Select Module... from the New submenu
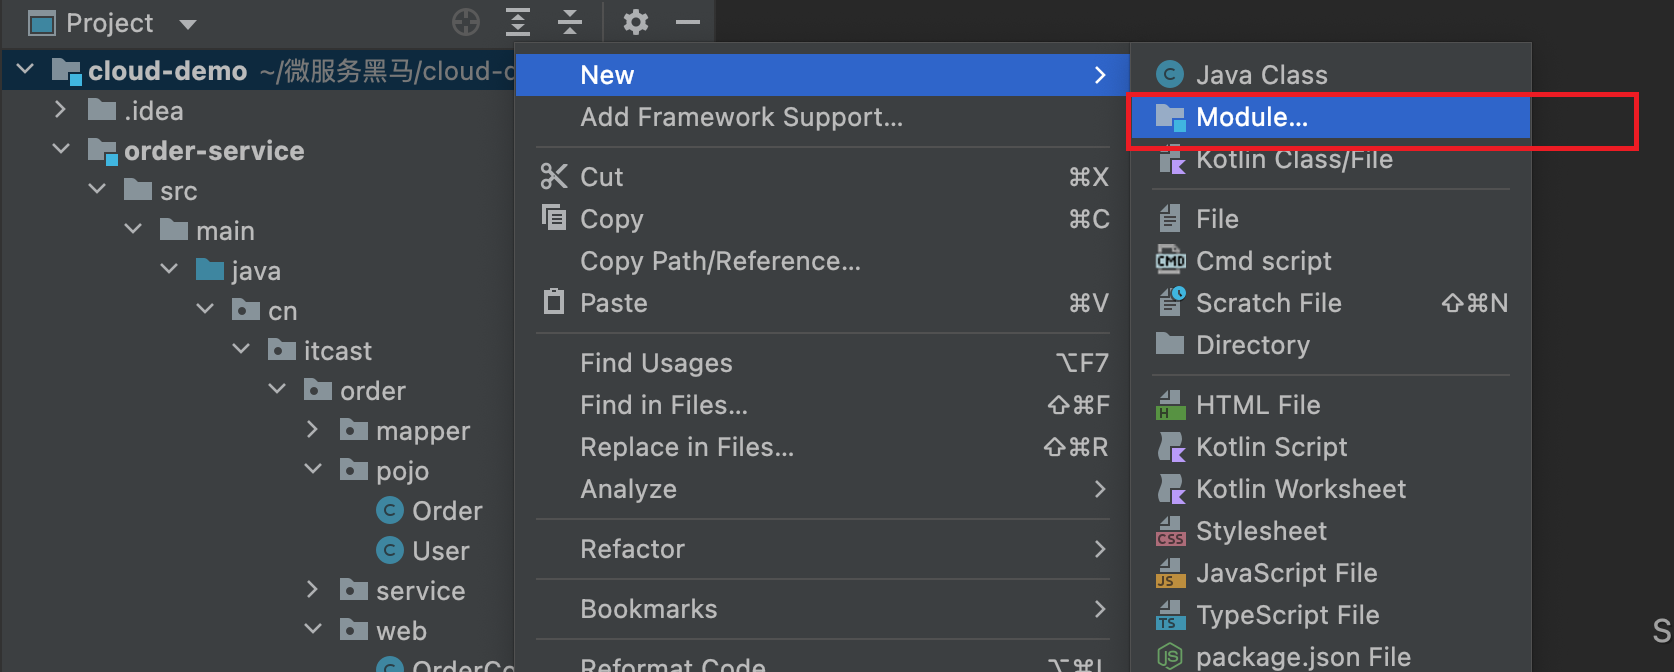The image size is (1674, 672). [x=1252, y=117]
